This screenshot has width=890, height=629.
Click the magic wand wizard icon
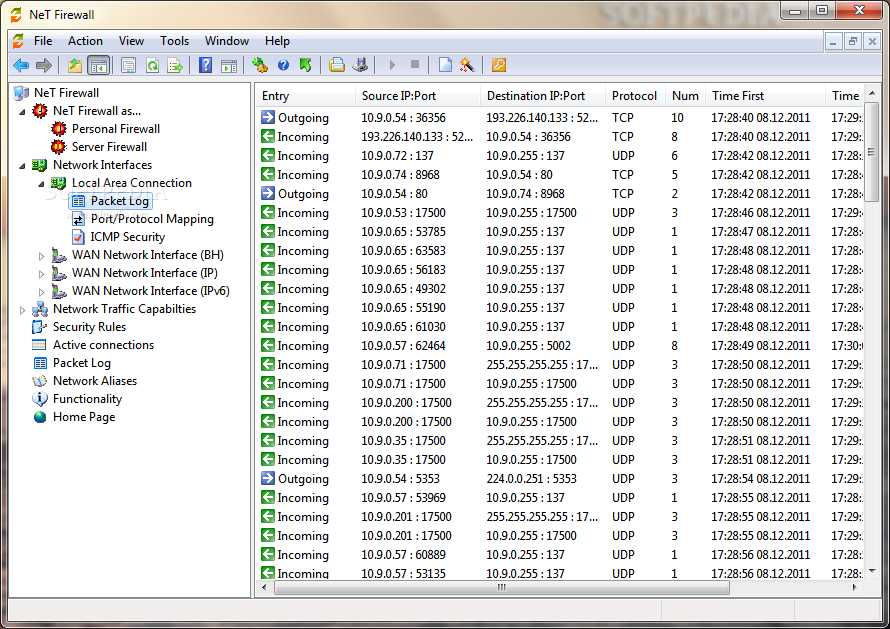pyautogui.click(x=468, y=65)
